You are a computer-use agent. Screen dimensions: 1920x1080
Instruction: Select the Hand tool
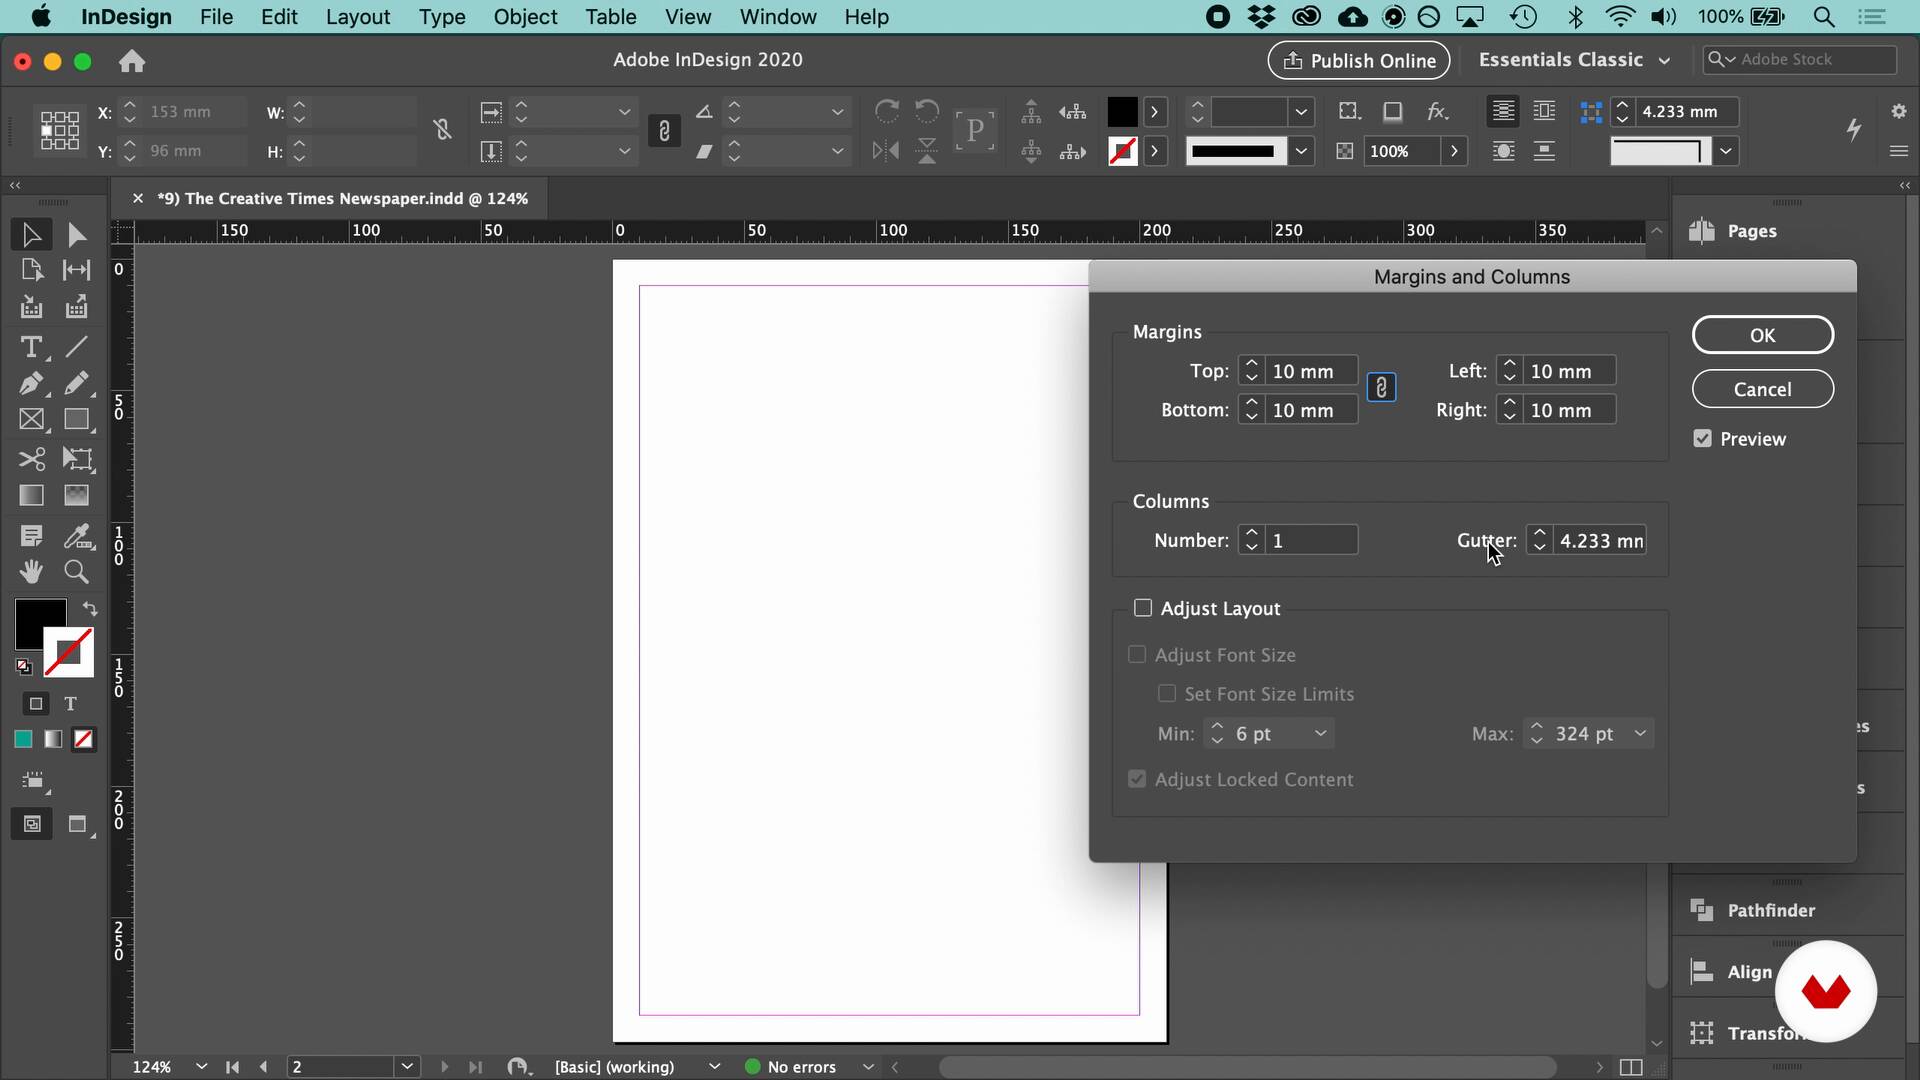[31, 572]
